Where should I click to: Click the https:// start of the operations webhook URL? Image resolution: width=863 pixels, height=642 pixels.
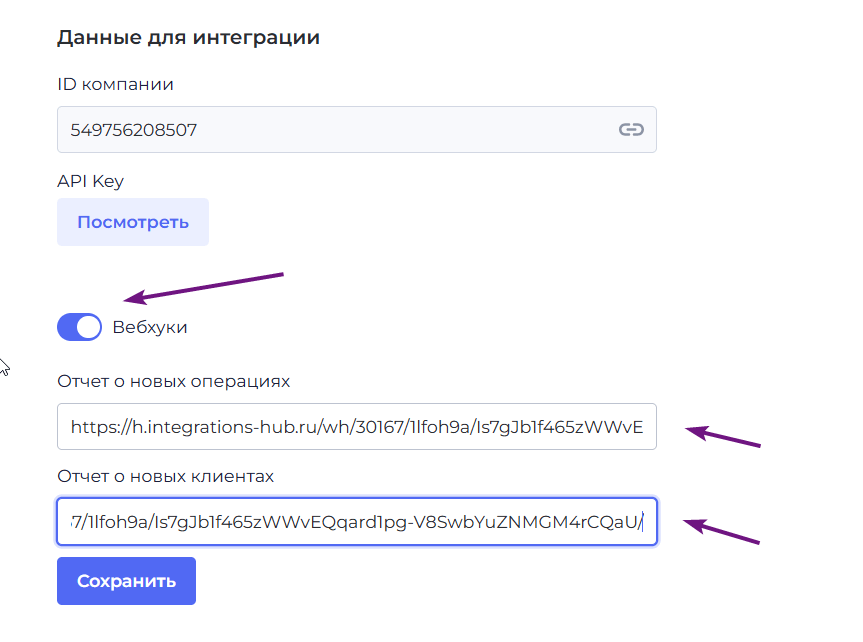pyautogui.click(x=101, y=427)
